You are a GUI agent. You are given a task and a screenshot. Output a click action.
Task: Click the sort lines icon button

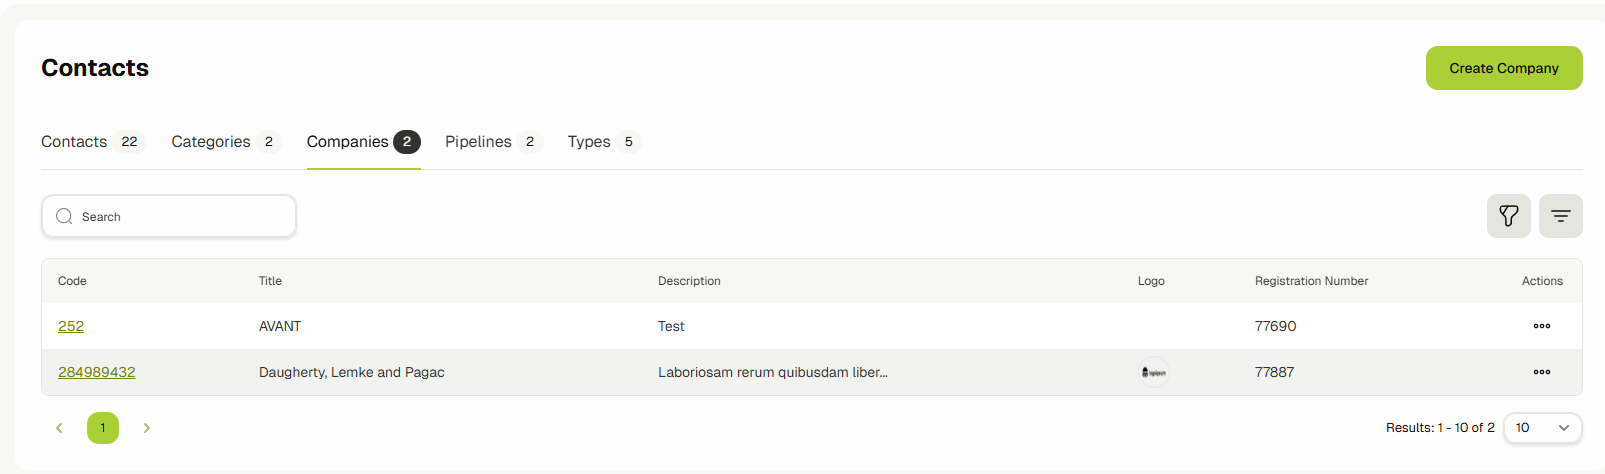(1560, 216)
